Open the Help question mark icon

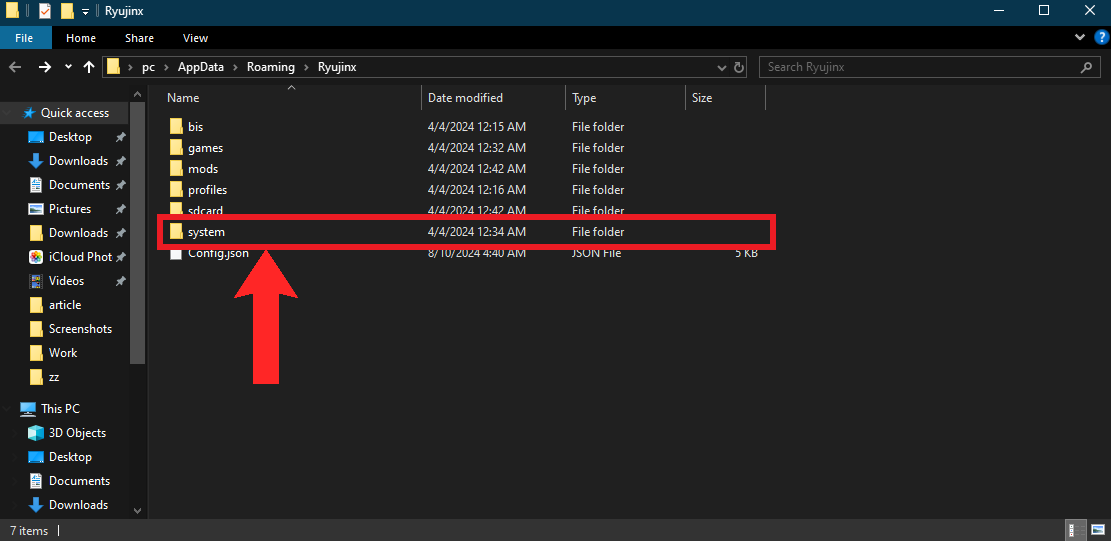coord(1100,38)
